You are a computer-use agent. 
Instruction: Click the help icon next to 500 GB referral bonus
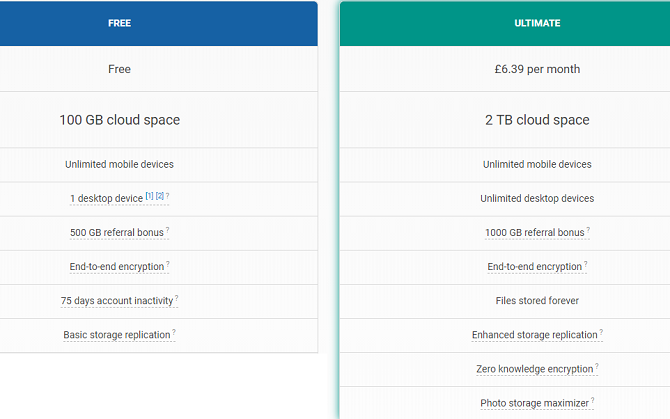167,230
